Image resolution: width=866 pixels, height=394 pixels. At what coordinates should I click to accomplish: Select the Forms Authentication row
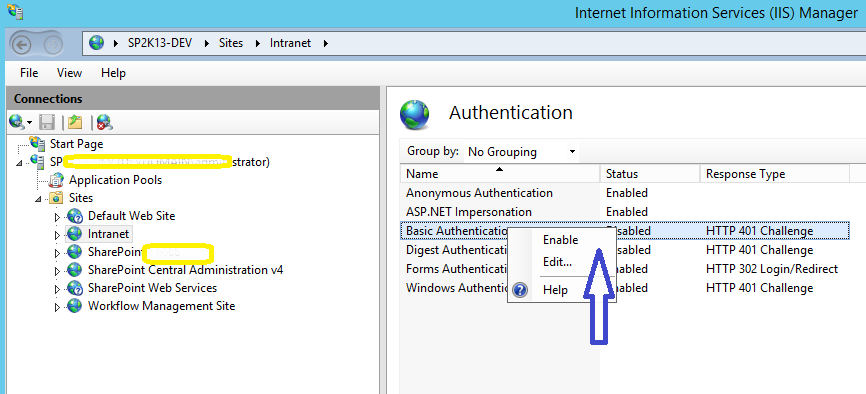625,269
